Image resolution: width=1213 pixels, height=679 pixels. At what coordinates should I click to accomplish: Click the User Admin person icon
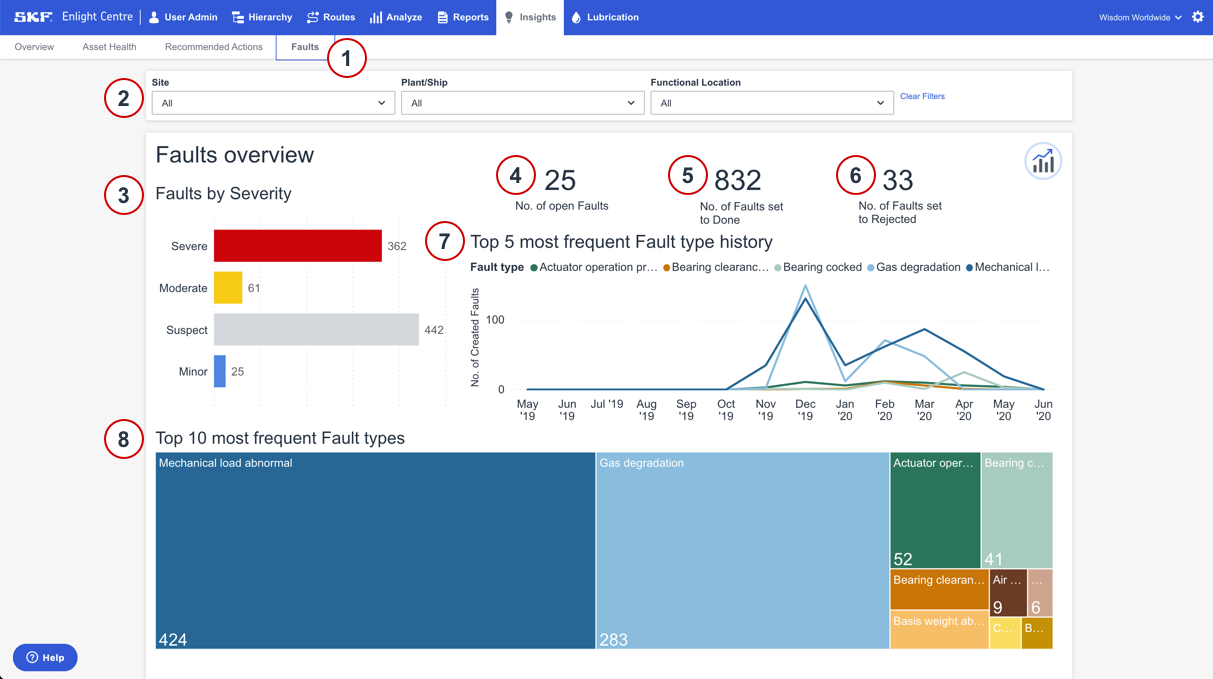156,16
